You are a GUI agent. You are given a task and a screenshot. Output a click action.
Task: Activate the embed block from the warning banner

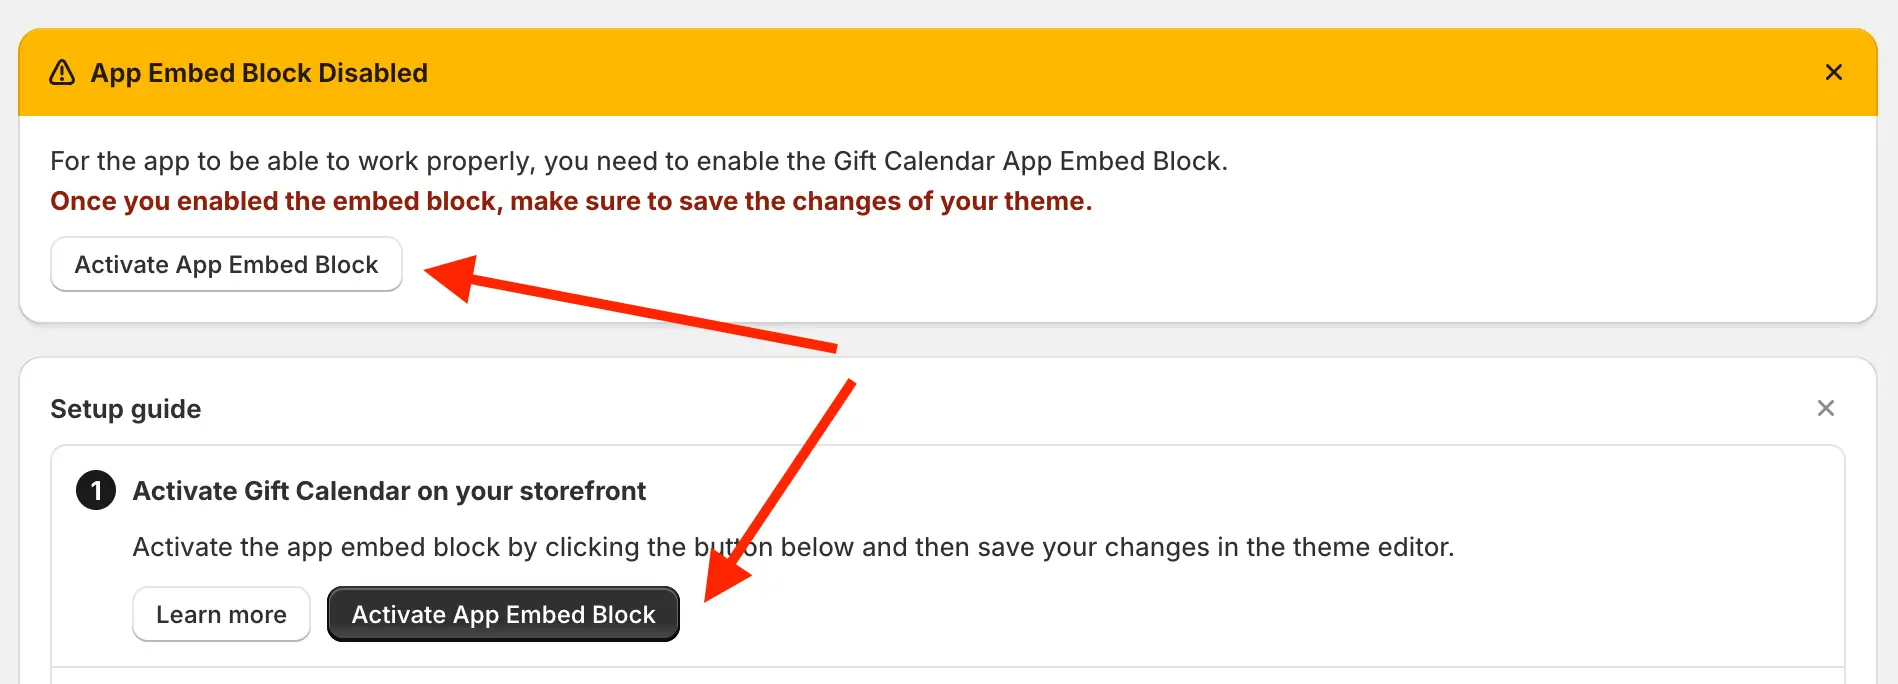[x=226, y=264]
